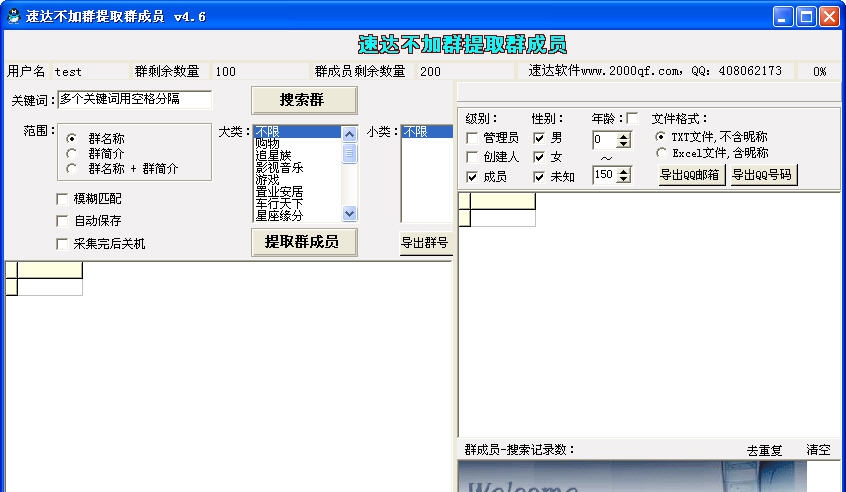Click the 去重复 link
This screenshot has height=492, width=846.
(764, 450)
